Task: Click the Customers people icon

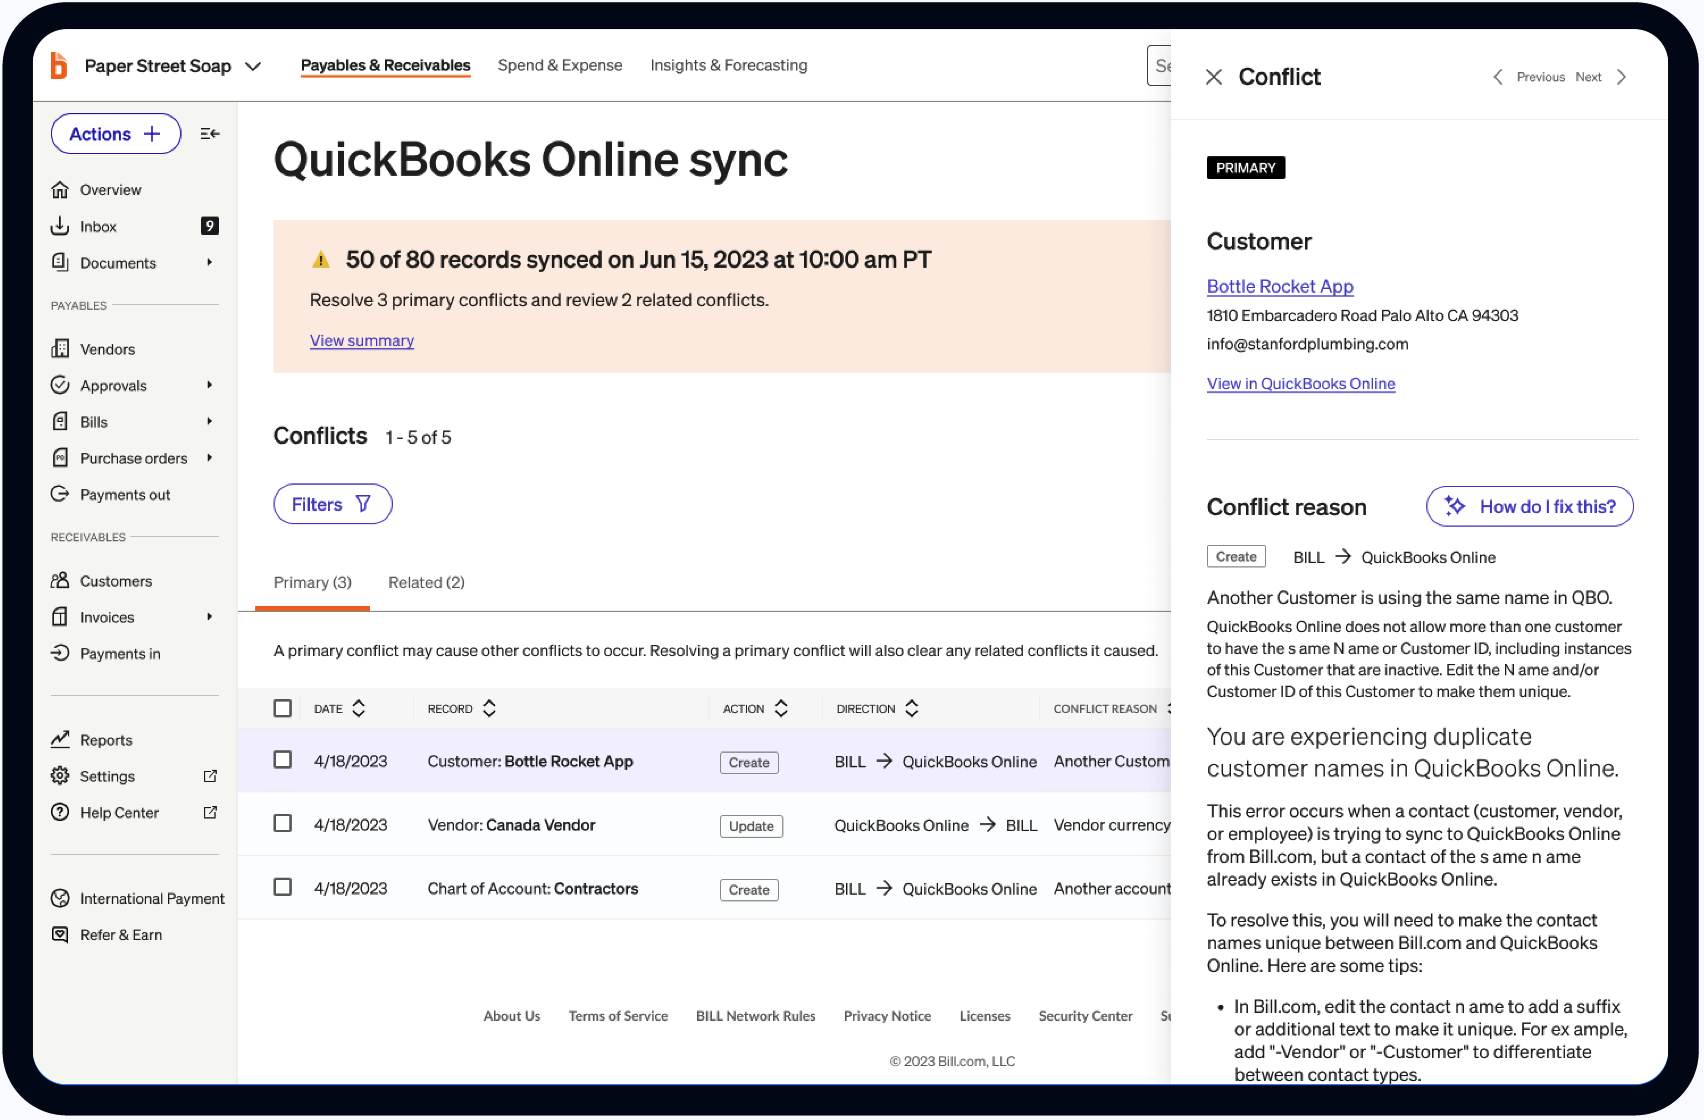Action: [x=60, y=581]
